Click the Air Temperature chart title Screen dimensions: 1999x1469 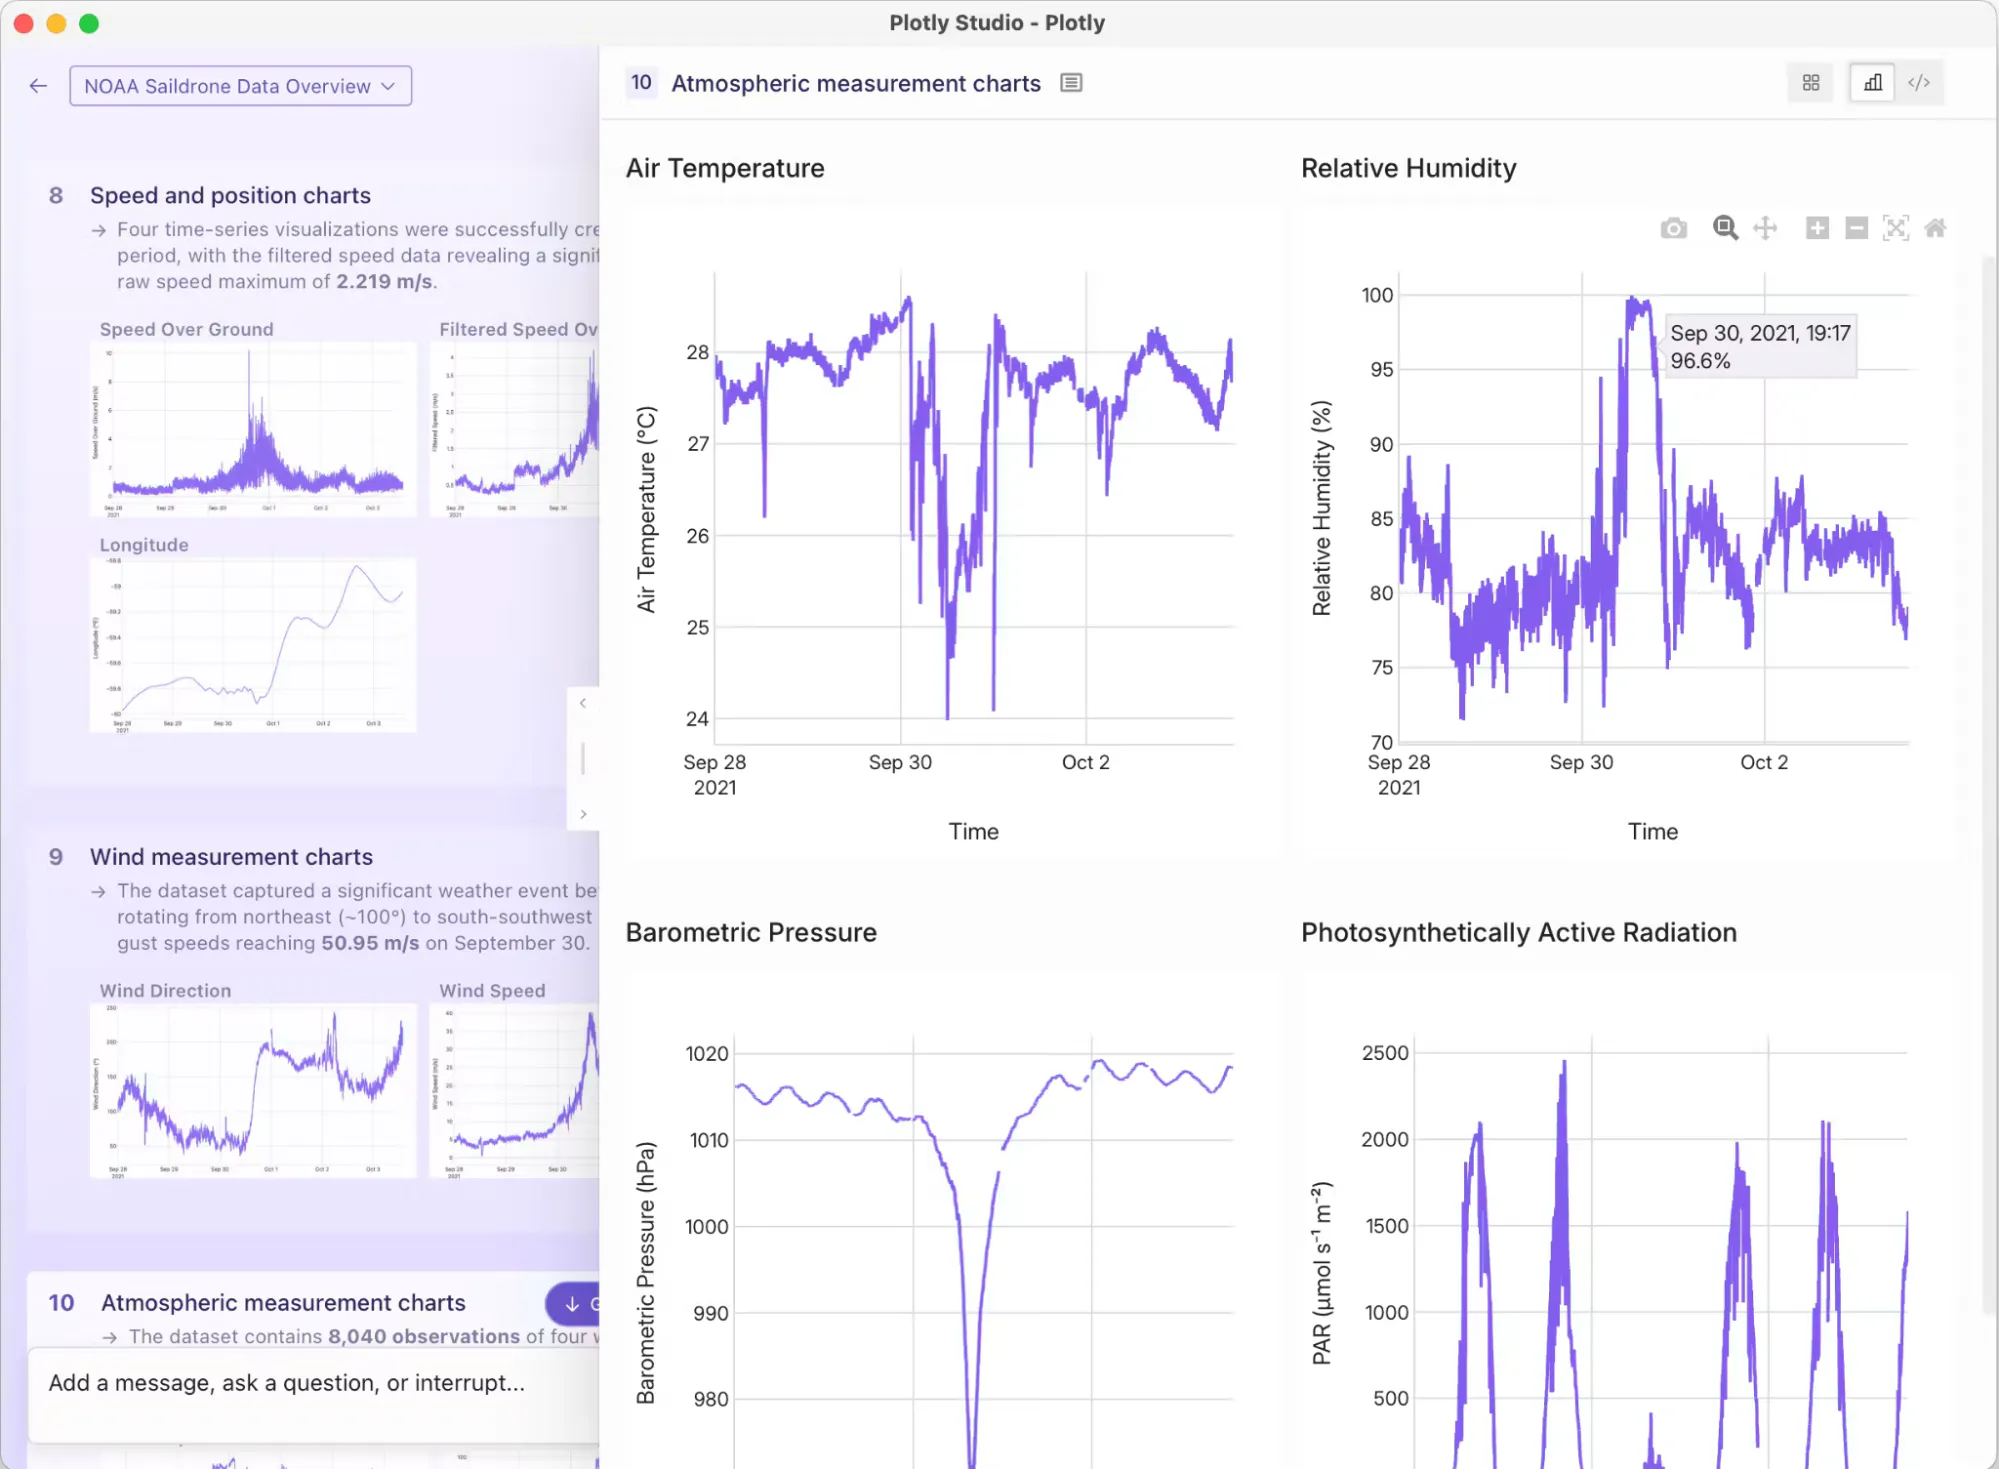[x=725, y=168]
